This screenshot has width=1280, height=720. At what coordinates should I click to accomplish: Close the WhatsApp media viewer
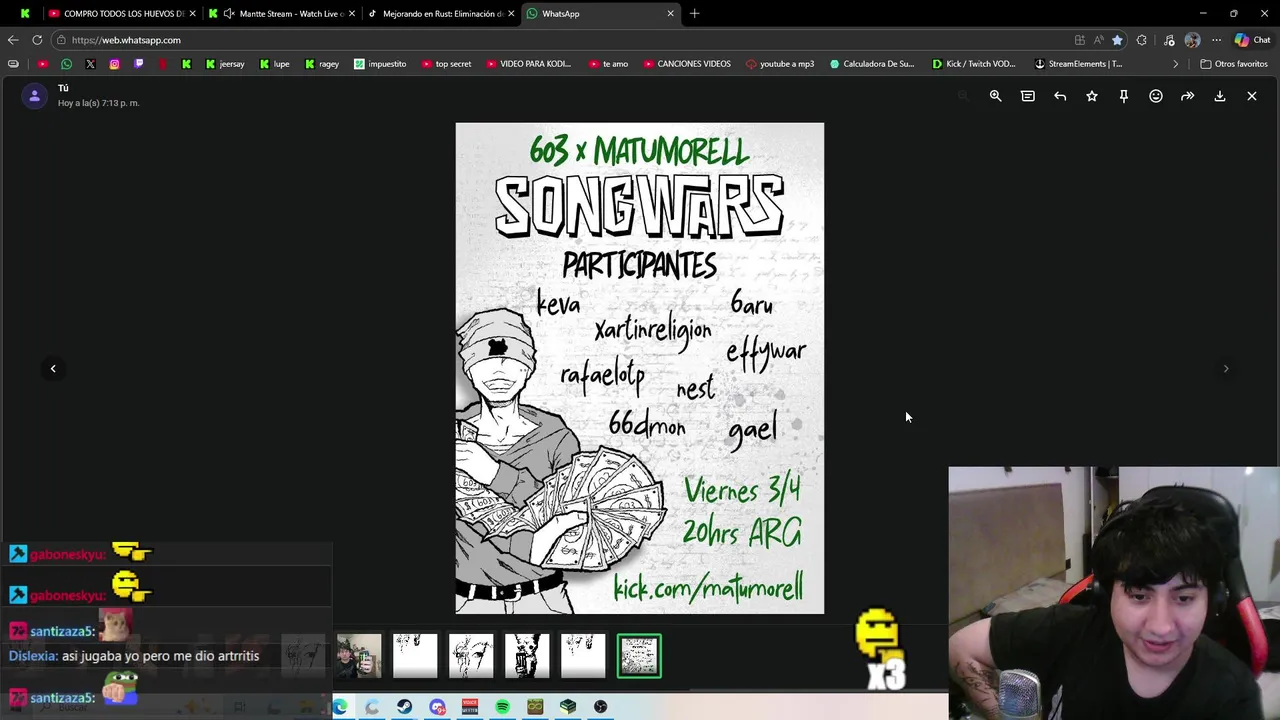coord(1252,96)
